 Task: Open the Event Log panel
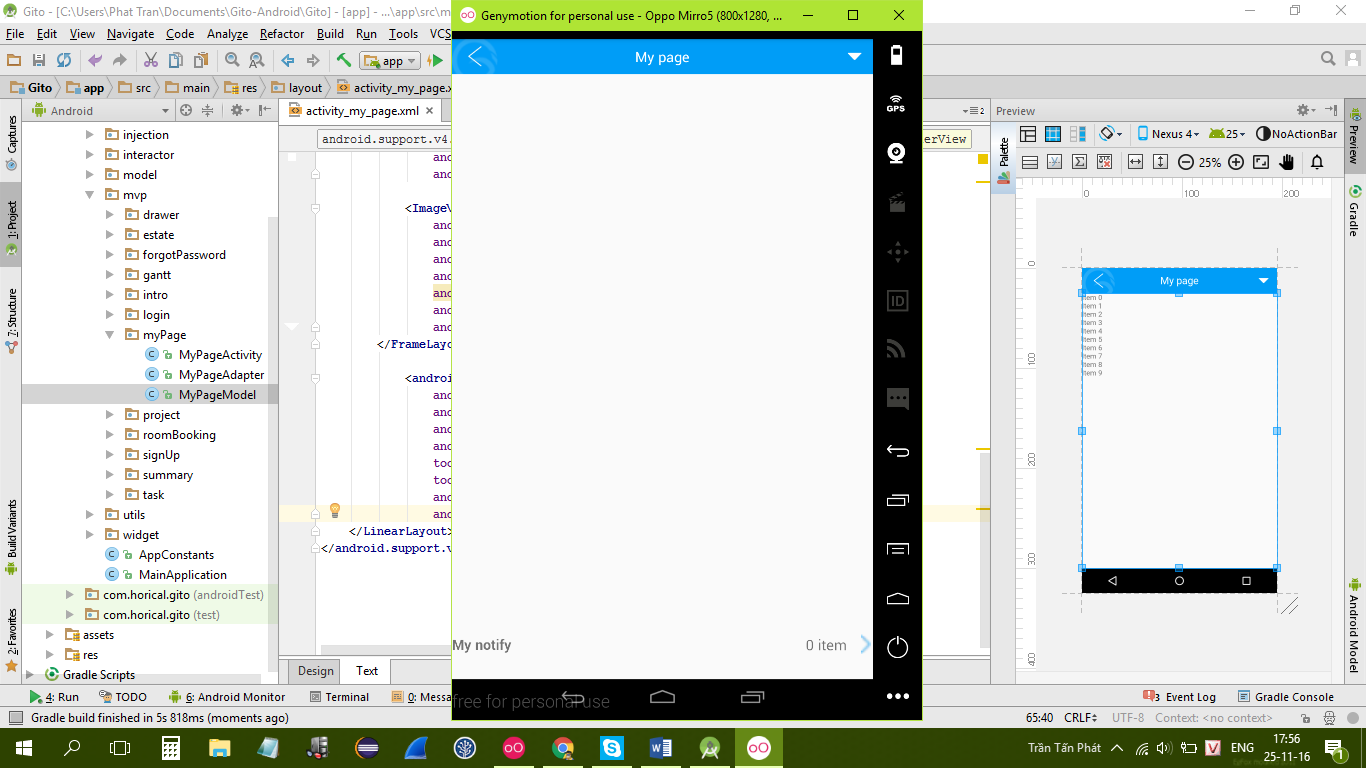tap(1181, 697)
